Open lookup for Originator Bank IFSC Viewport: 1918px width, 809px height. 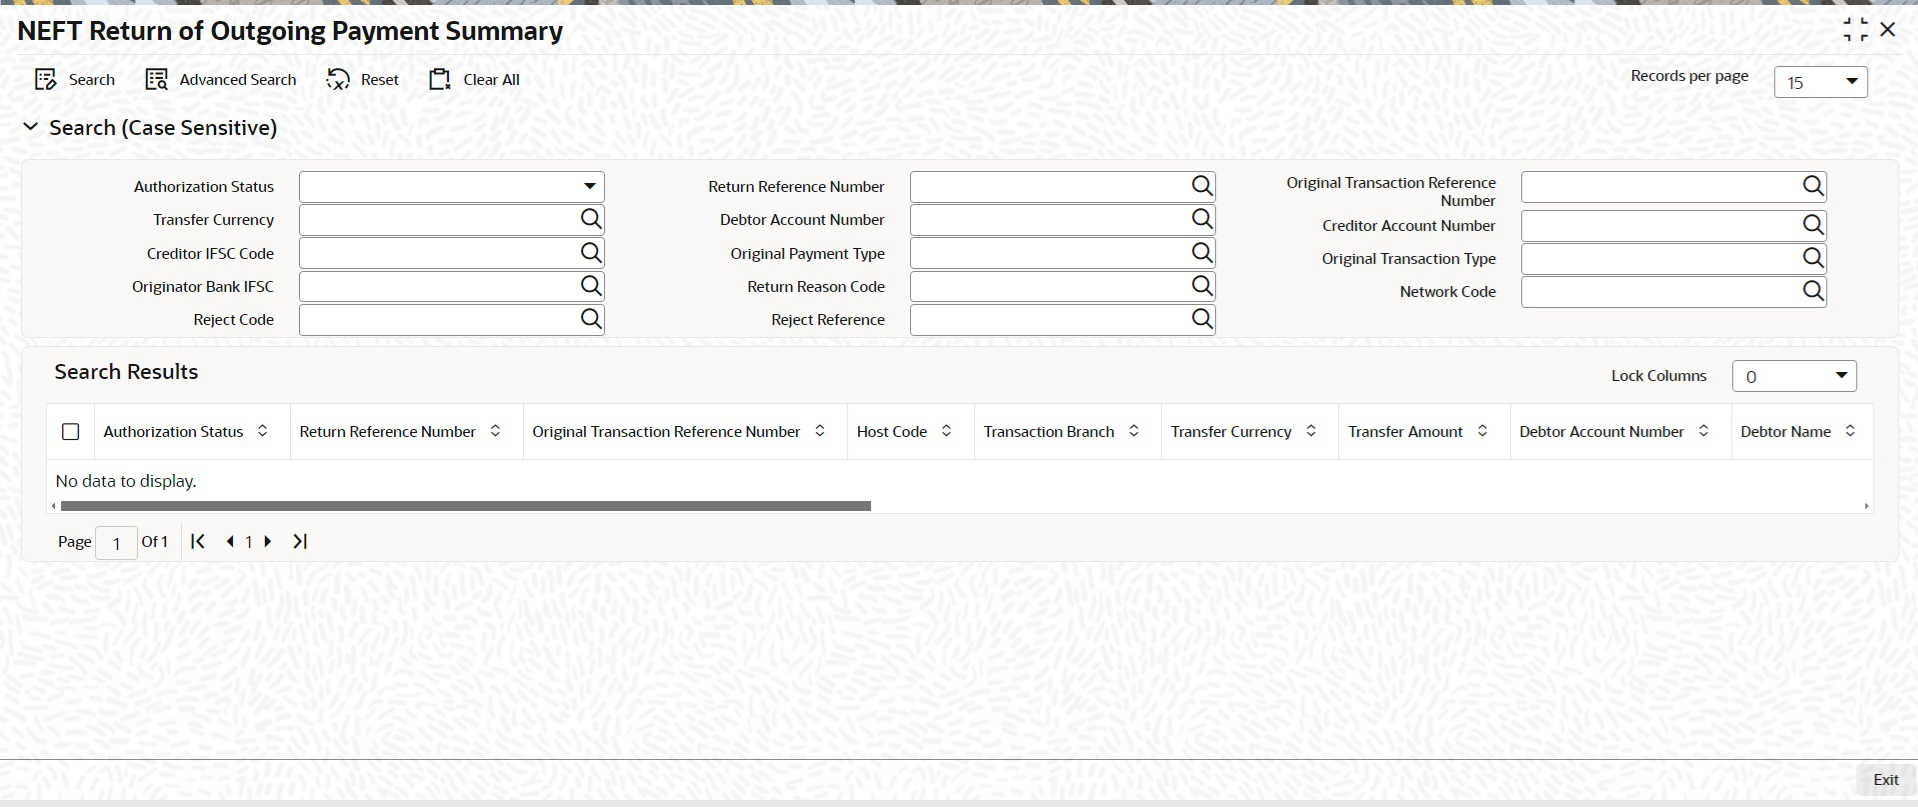tap(591, 286)
